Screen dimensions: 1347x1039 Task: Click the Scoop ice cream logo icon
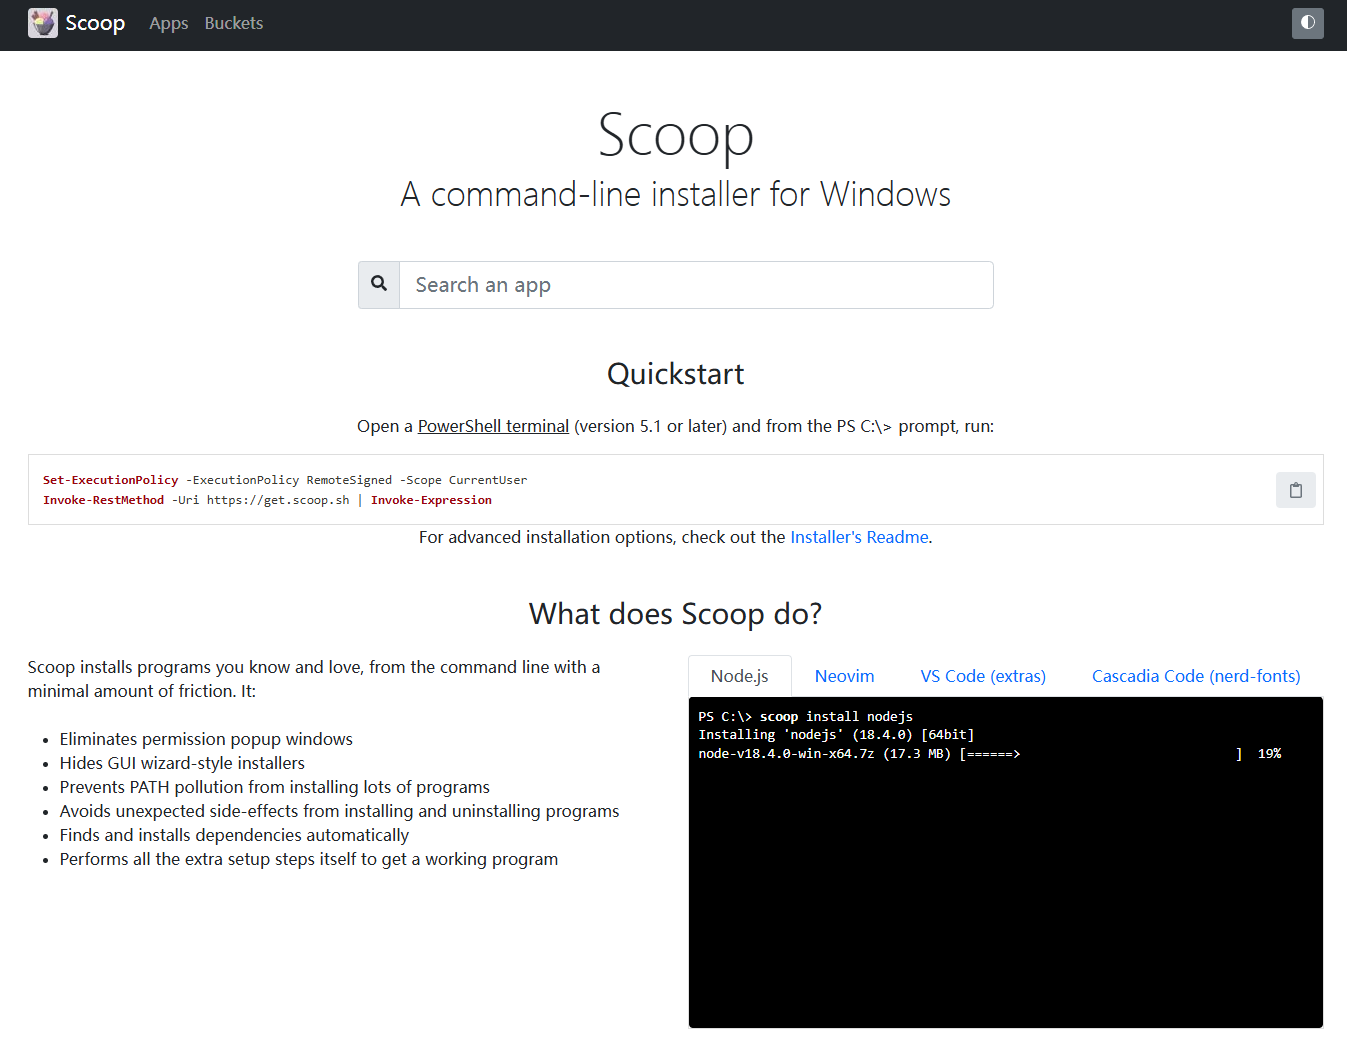pos(42,23)
